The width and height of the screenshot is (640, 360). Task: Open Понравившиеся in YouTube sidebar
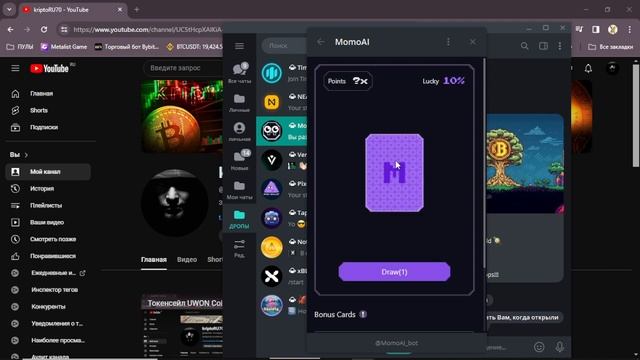[48, 256]
